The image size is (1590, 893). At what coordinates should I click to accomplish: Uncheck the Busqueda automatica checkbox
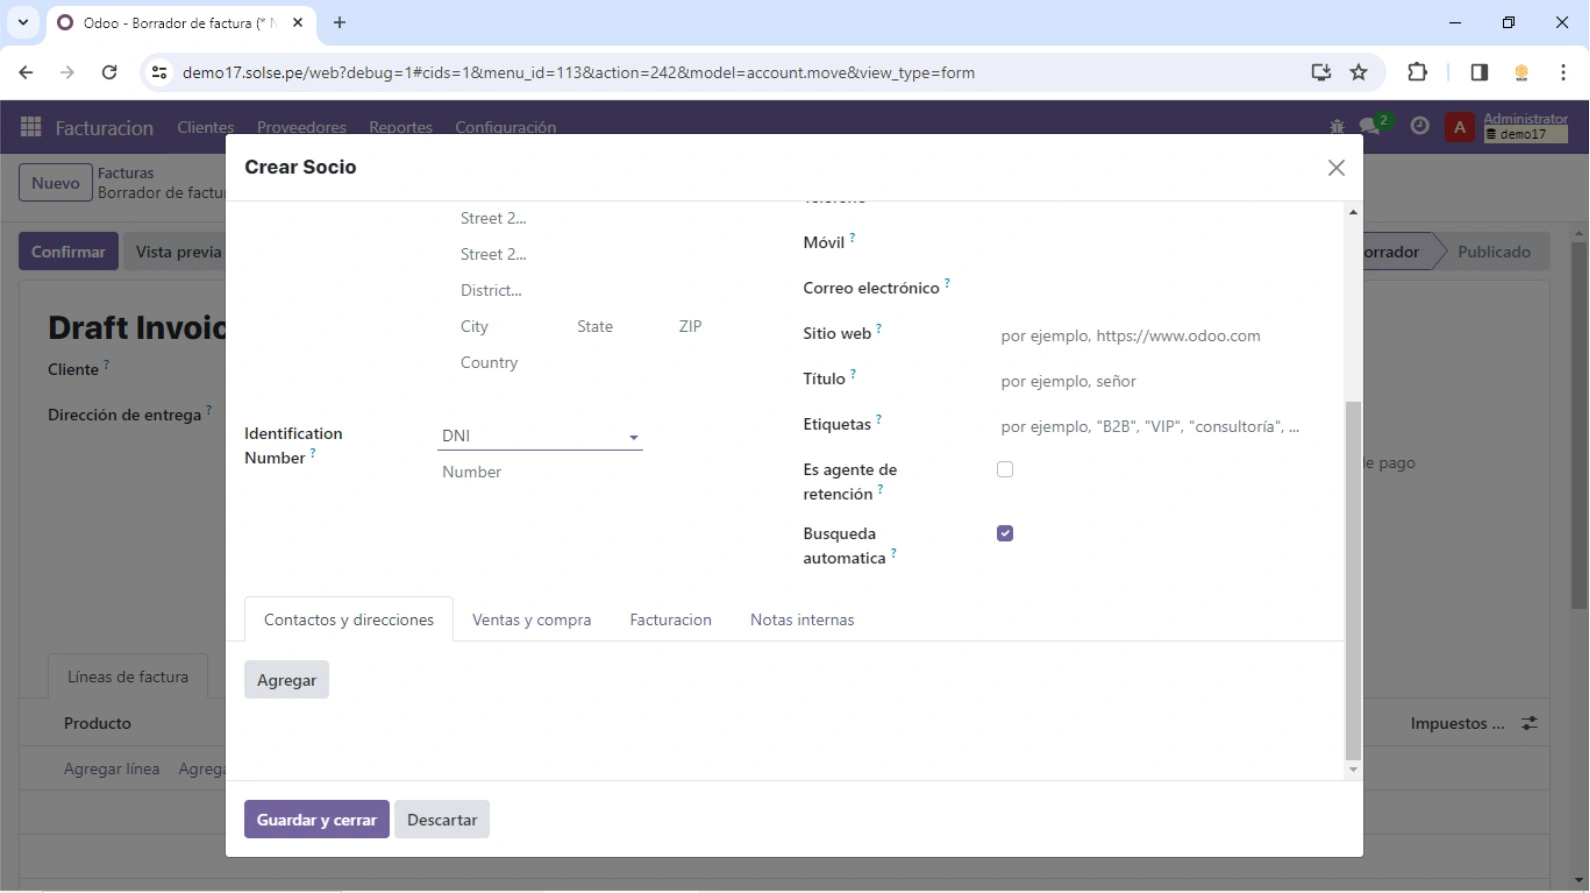[x=1005, y=533]
